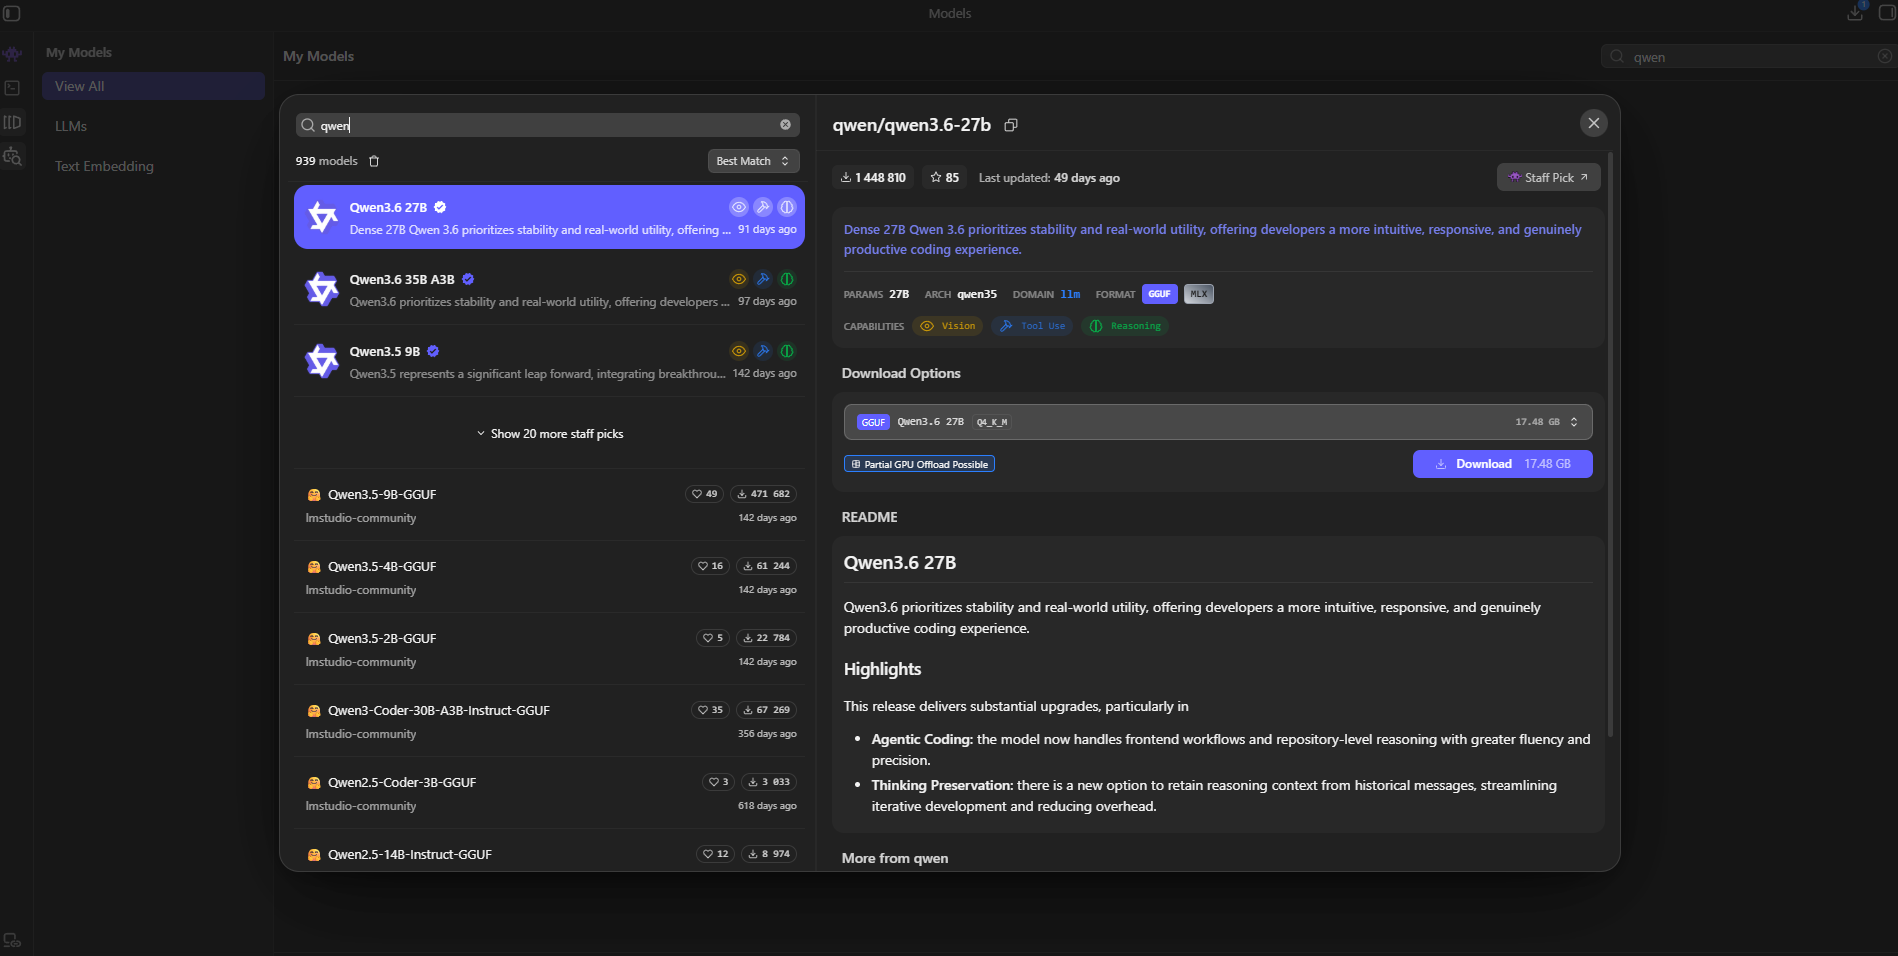Click the llm domain value
The width and height of the screenshot is (1898, 956).
click(1070, 294)
